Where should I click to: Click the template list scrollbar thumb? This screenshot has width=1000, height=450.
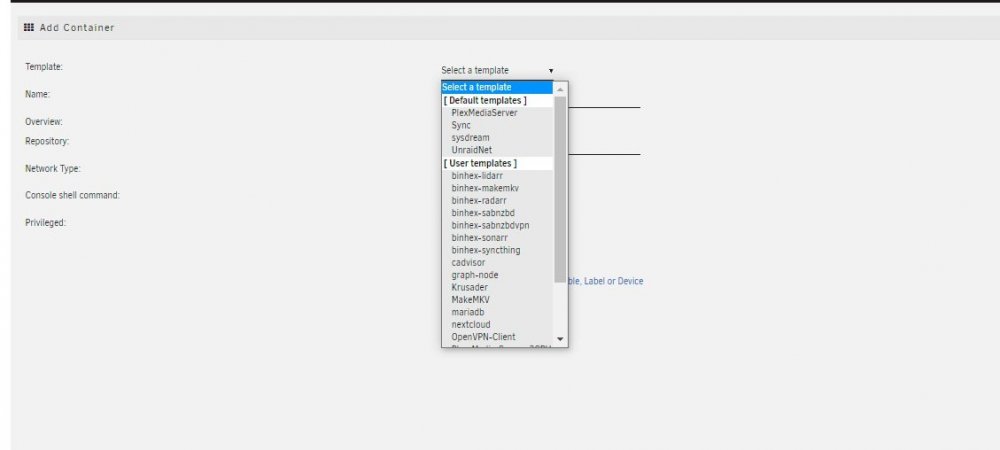pyautogui.click(x=561, y=189)
